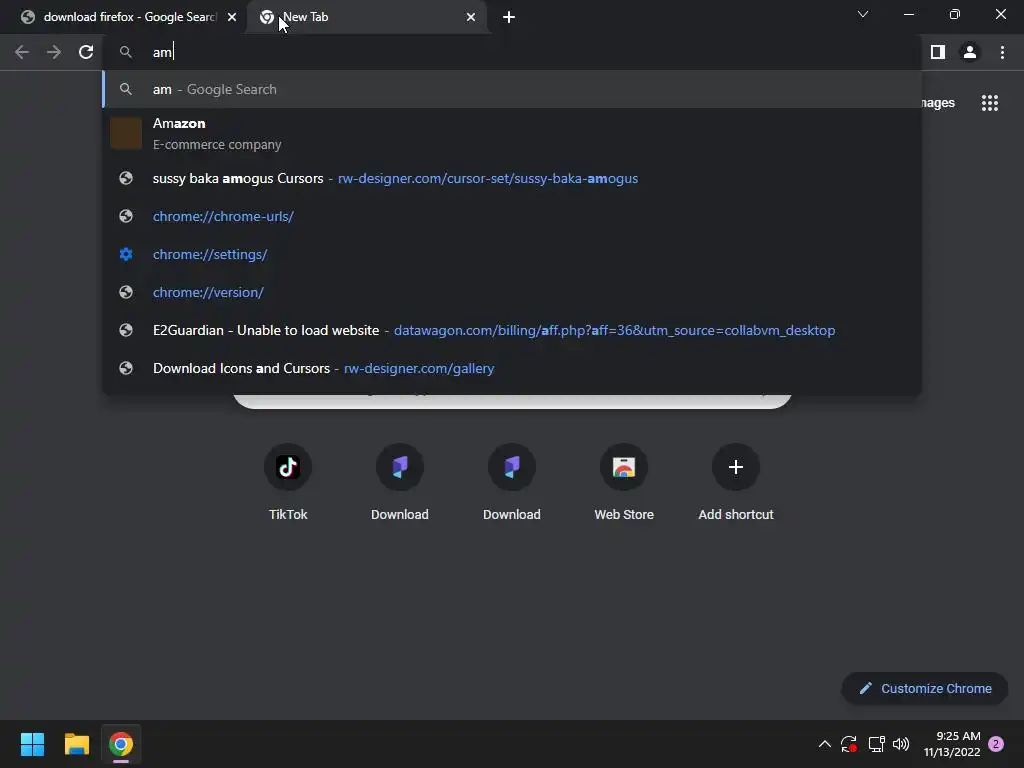Close the New Tab tab
Image resolution: width=1024 pixels, height=768 pixels.
pyautogui.click(x=471, y=17)
